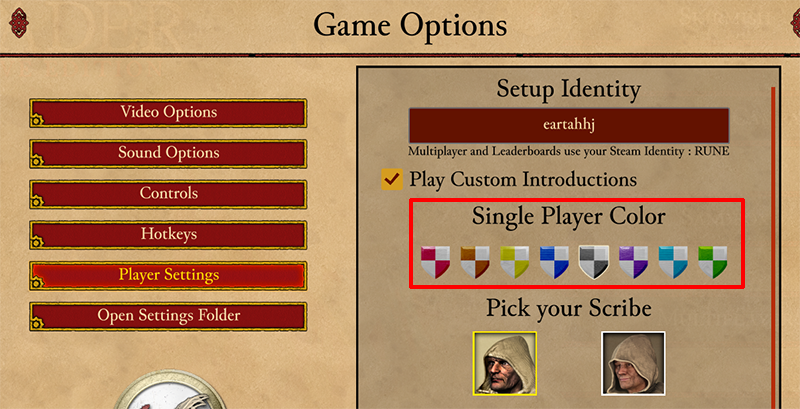
Task: Open Sound Options
Action: [x=168, y=154]
